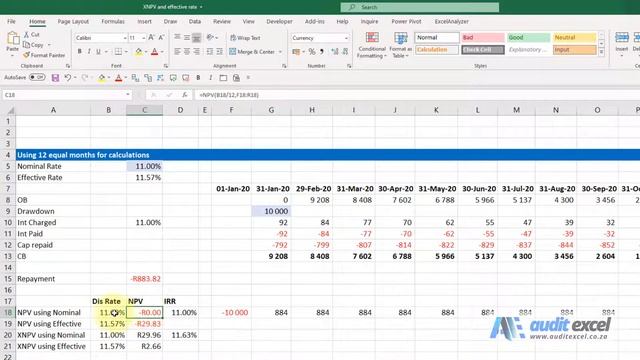Select cell with -R883.82 repayment
640x360 pixels.
(x=144, y=279)
